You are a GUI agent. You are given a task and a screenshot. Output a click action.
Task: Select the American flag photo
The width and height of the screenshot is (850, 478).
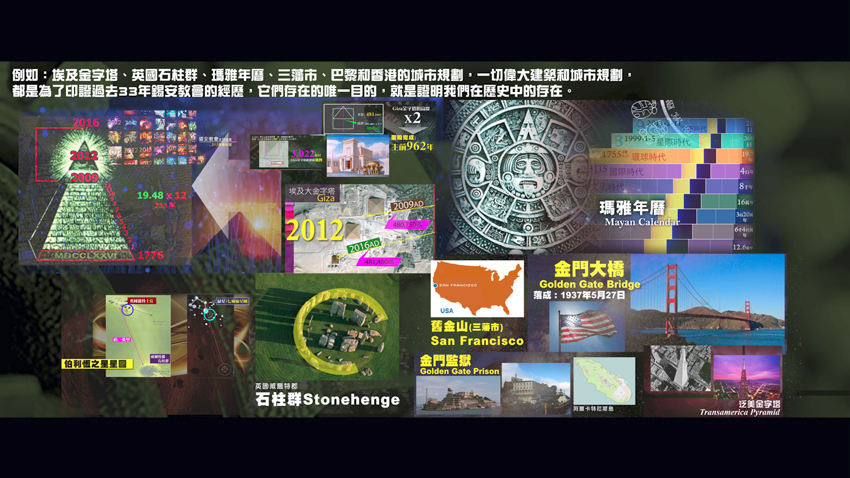(587, 326)
